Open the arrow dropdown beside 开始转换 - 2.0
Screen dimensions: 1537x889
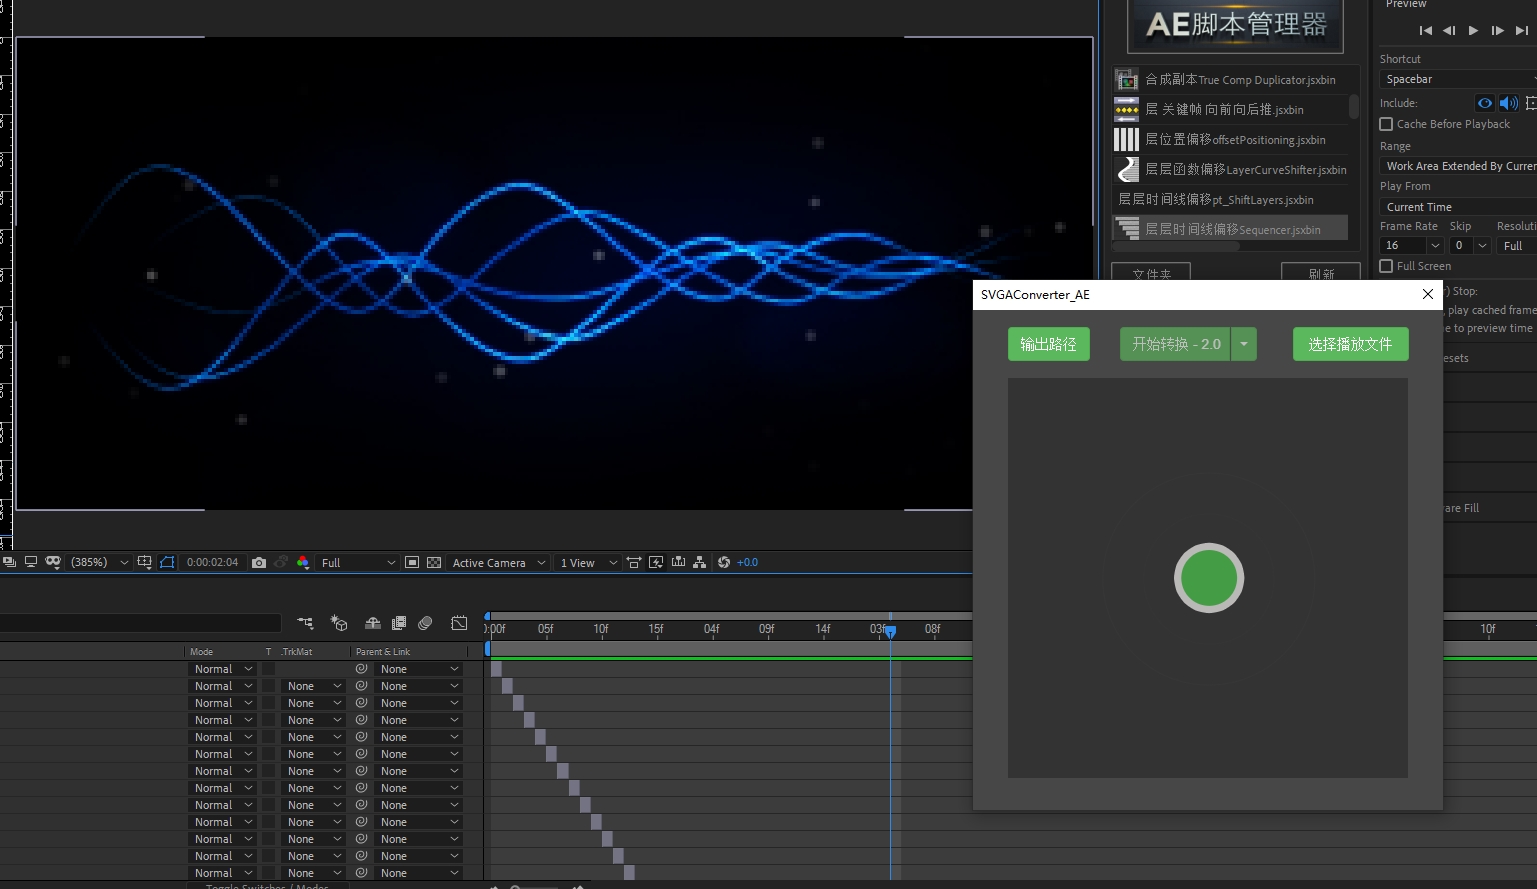[1244, 344]
